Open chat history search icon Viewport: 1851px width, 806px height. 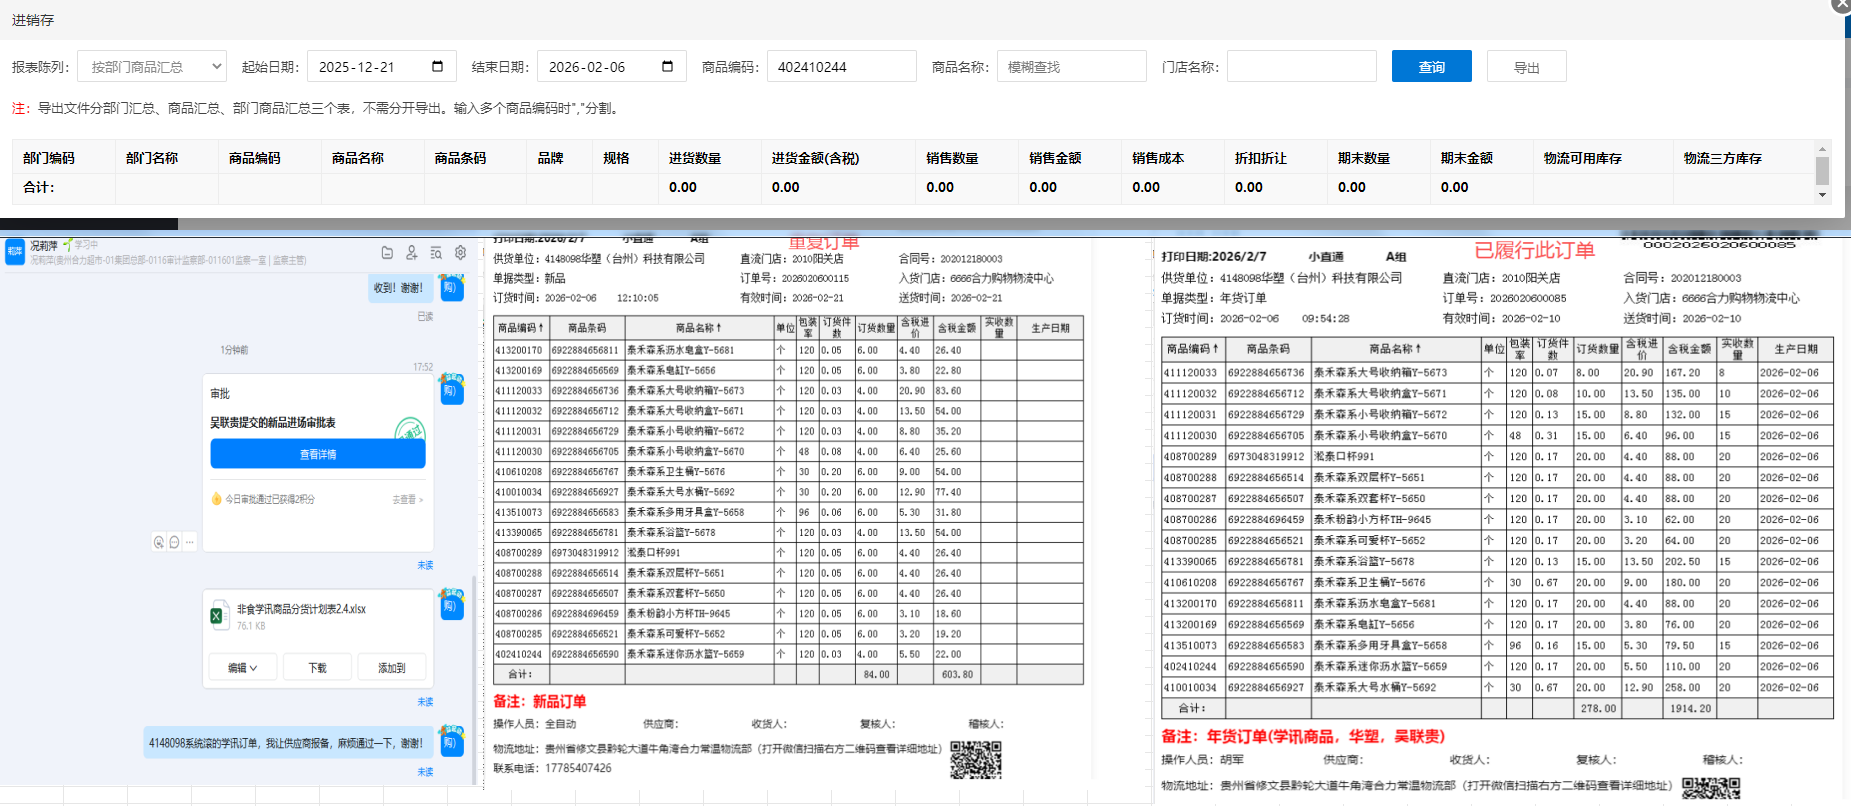point(436,253)
